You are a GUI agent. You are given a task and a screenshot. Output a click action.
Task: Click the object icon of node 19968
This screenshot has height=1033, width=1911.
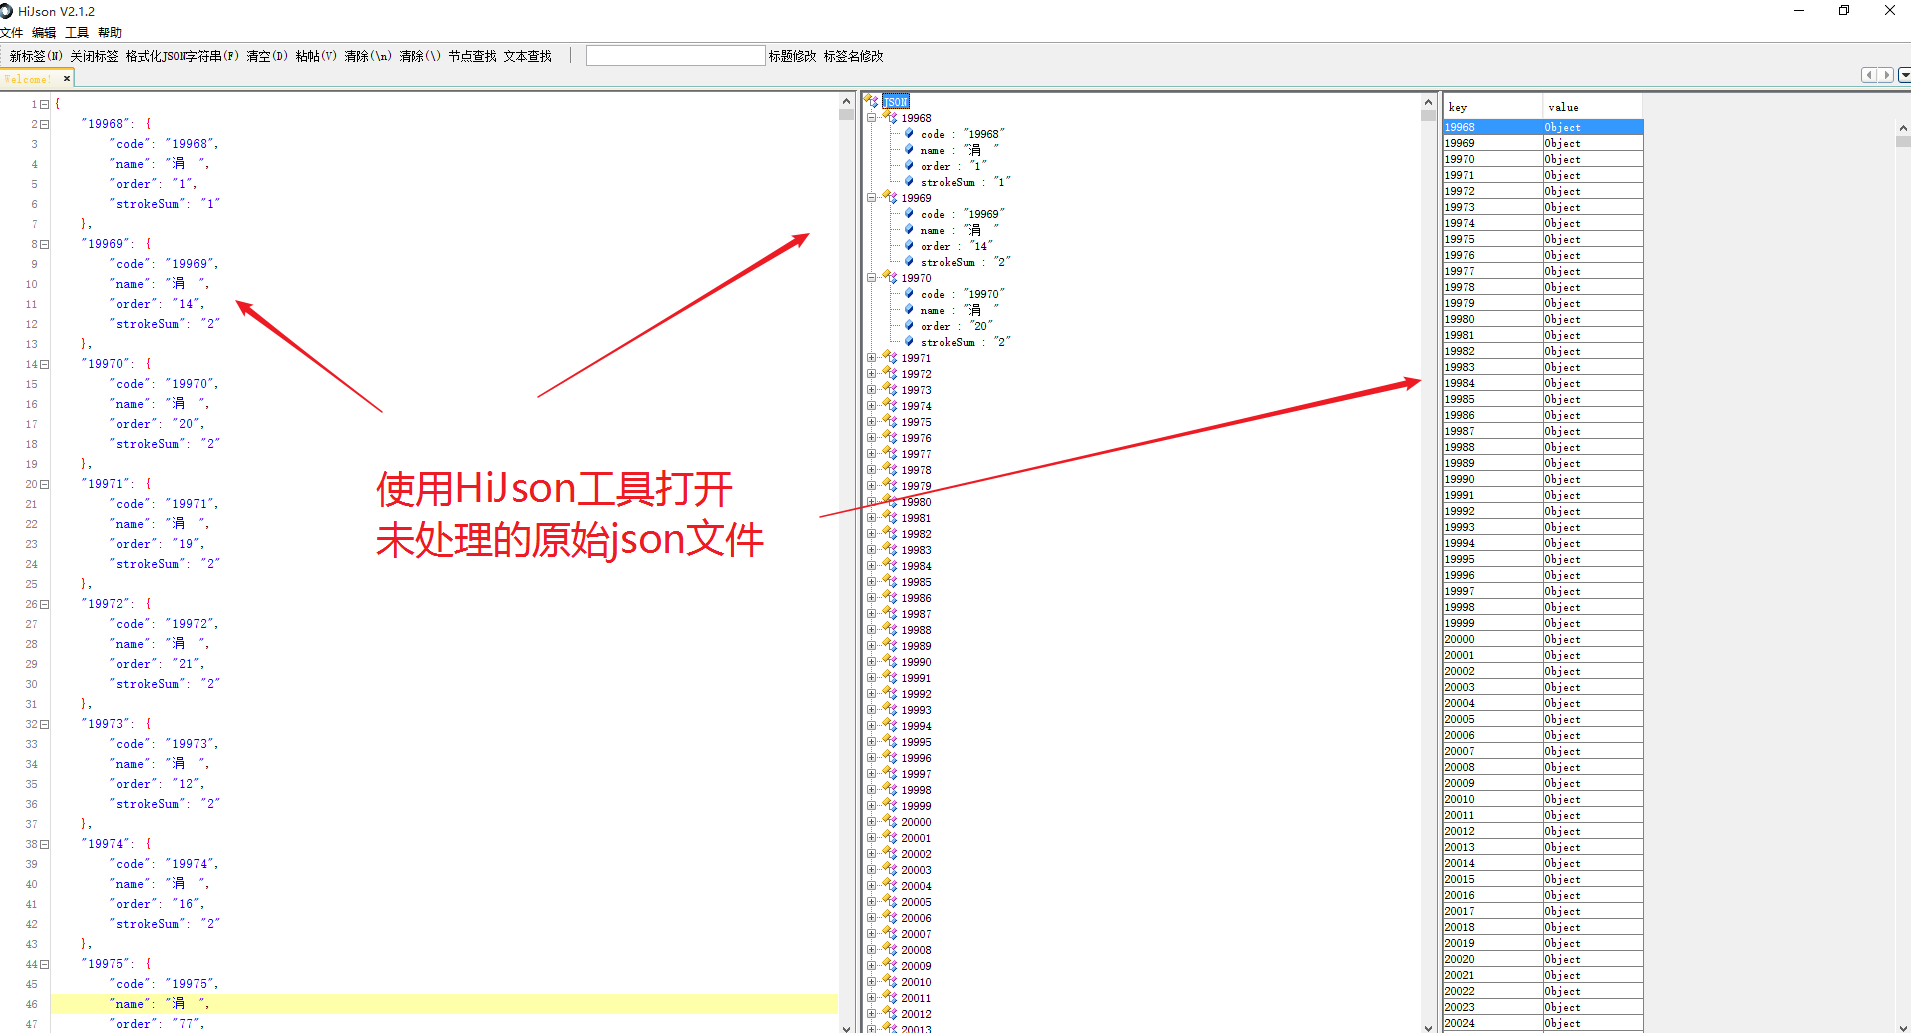890,117
